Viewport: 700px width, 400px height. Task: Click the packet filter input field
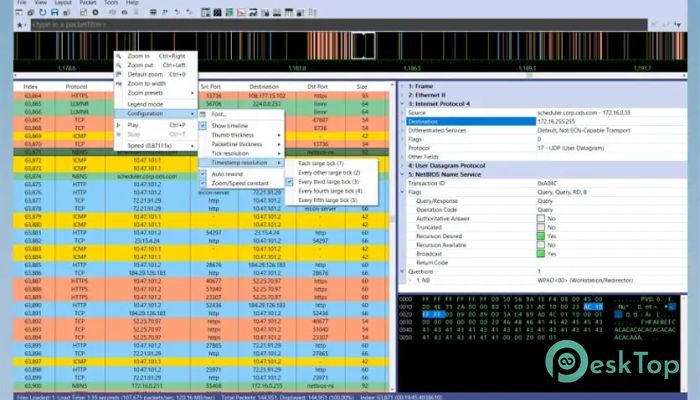[339, 25]
